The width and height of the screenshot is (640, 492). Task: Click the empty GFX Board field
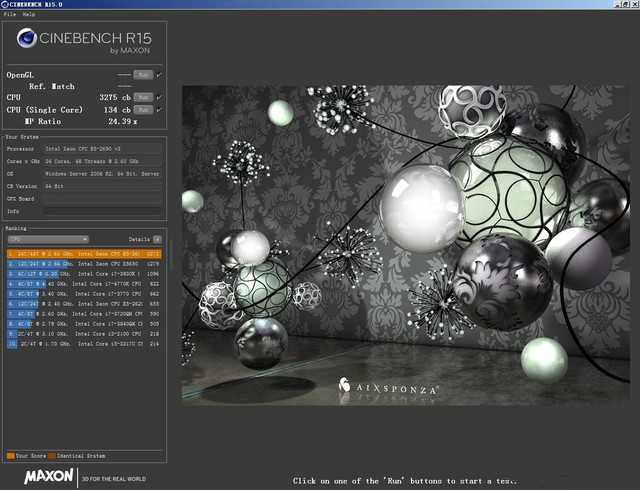click(x=102, y=199)
